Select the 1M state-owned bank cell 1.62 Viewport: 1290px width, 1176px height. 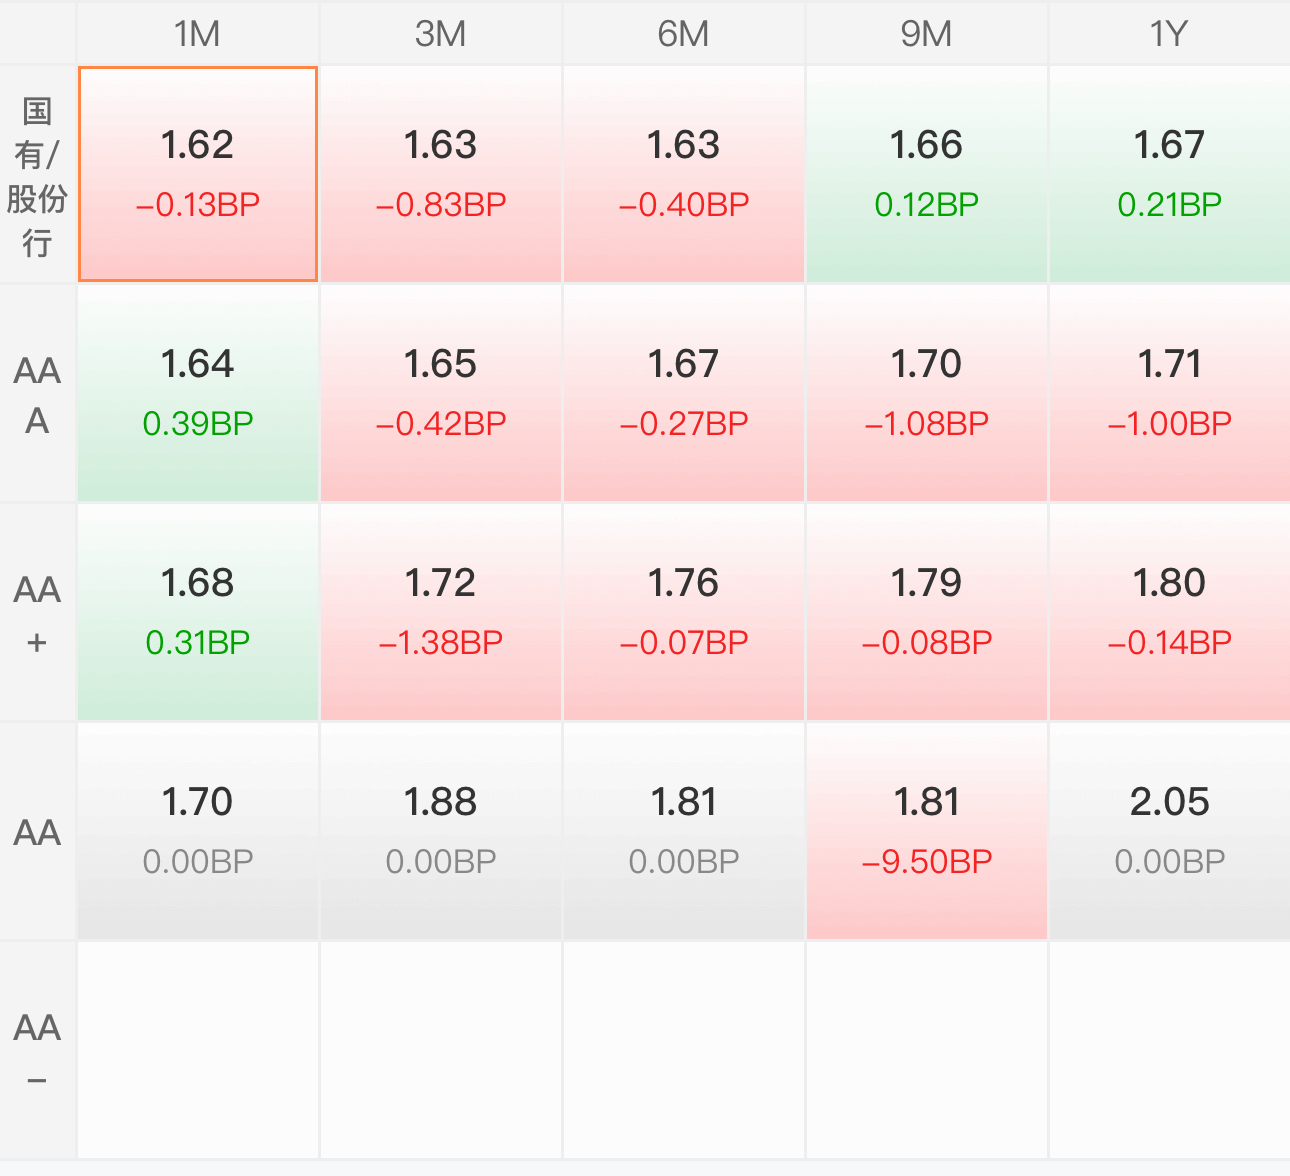click(198, 174)
